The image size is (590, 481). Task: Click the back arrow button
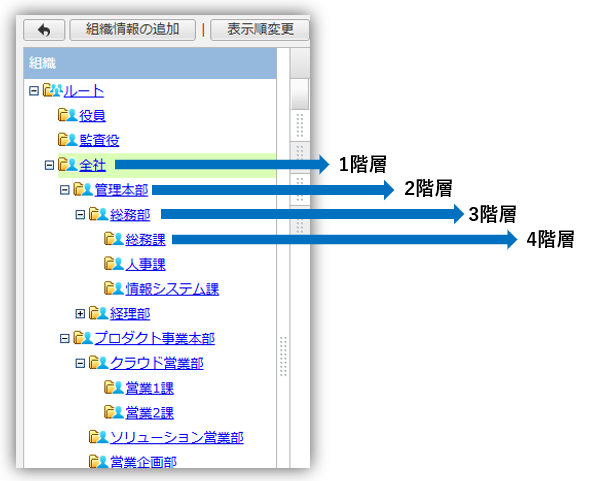coord(44,30)
